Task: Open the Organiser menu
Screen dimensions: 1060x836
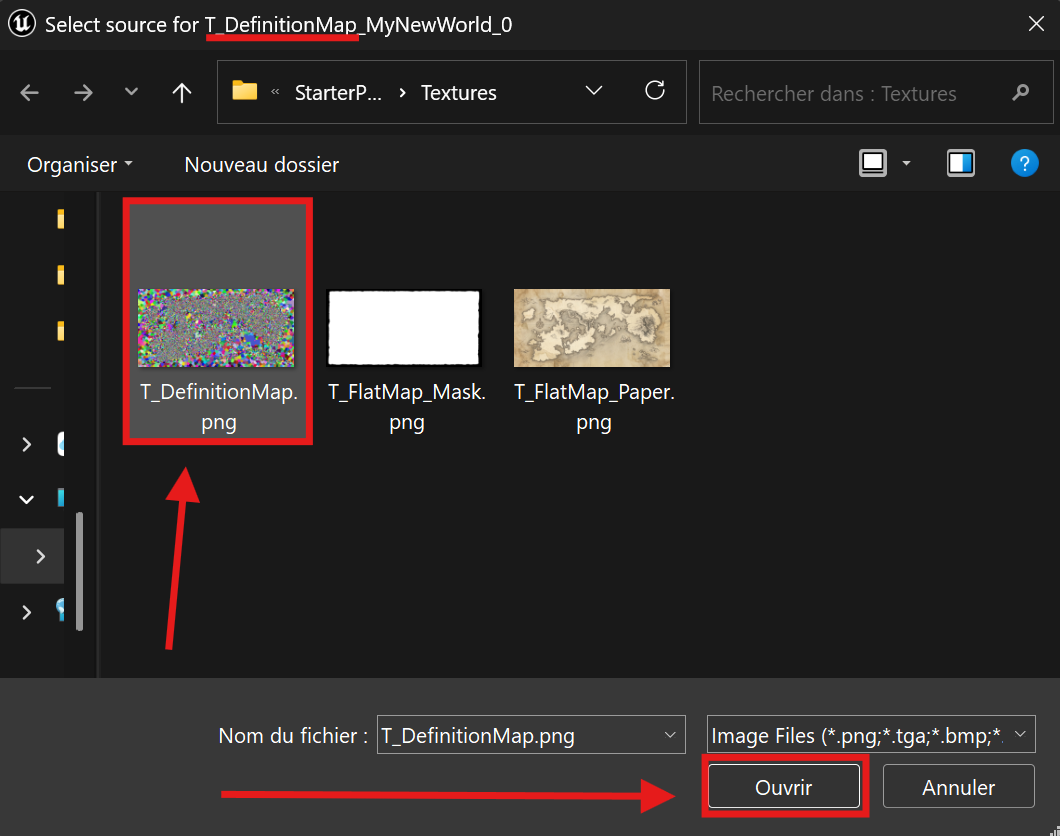Action: click(80, 165)
